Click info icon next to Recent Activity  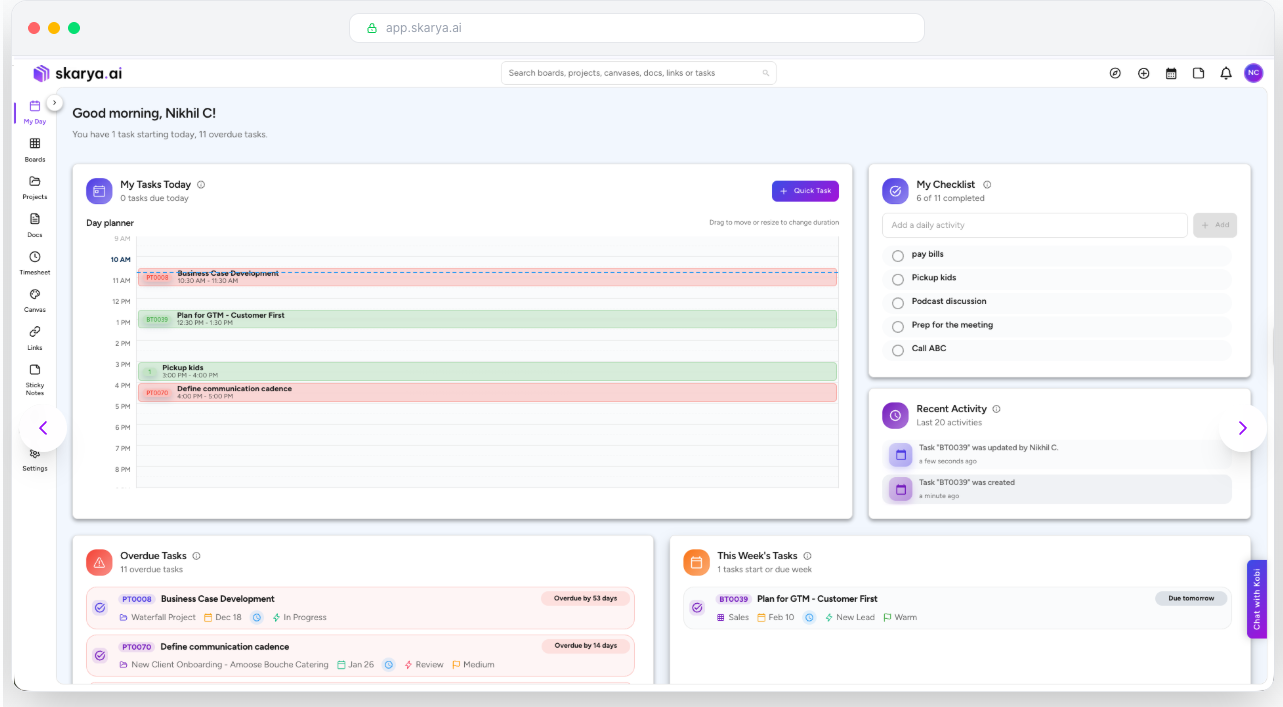point(997,409)
